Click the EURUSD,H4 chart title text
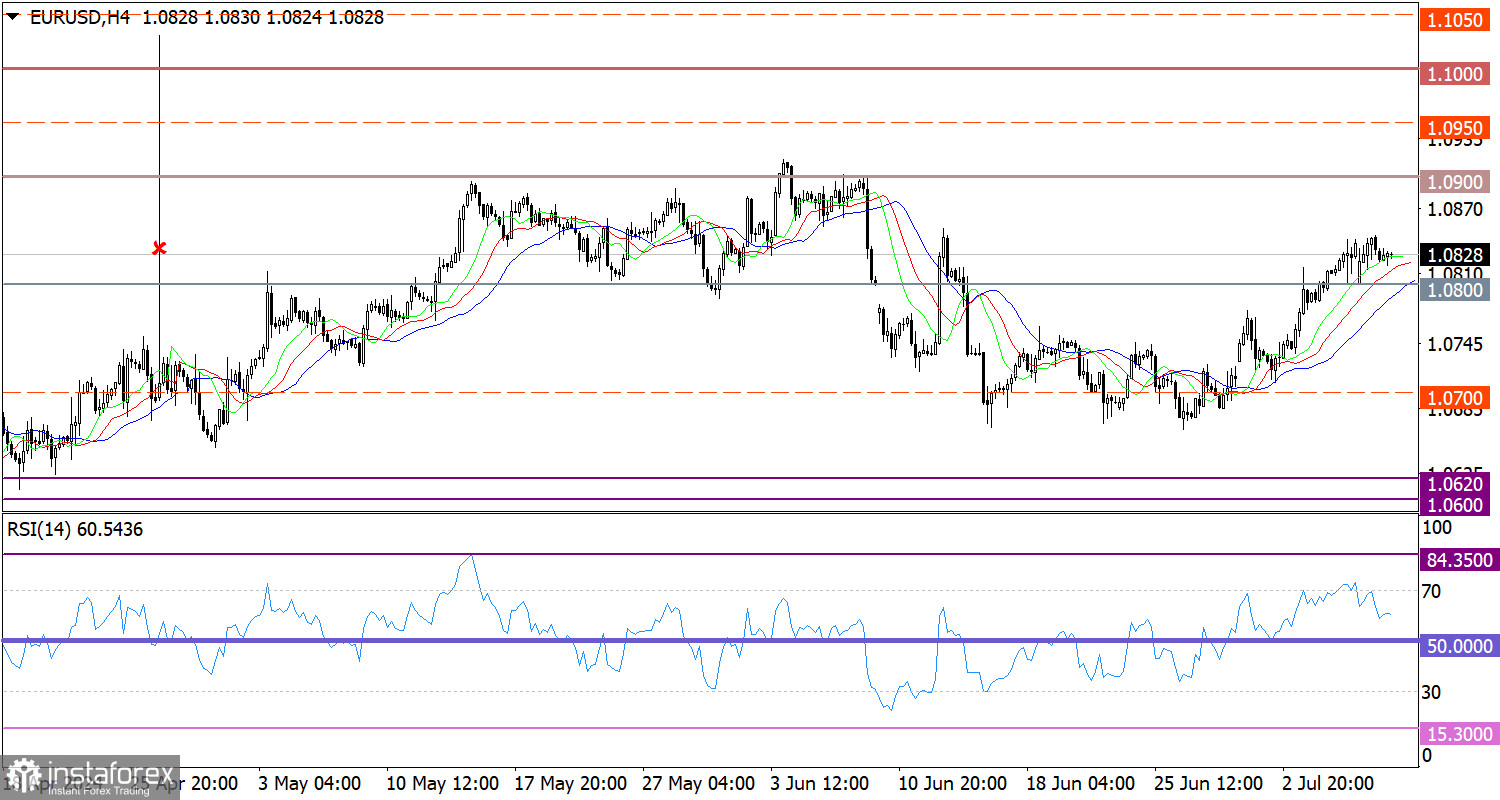1500x800 pixels. click(82, 17)
